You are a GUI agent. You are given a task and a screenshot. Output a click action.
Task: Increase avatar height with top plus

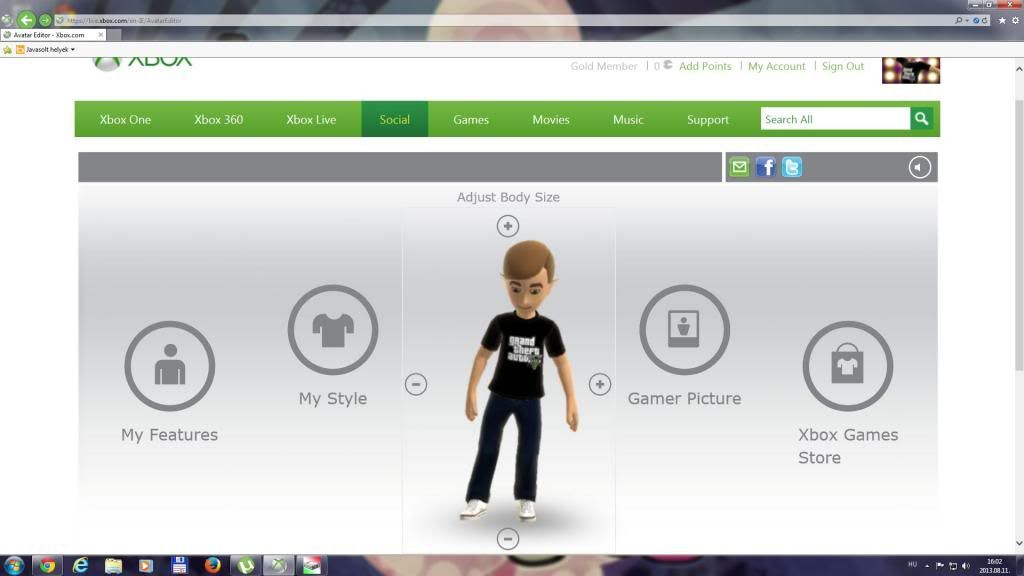click(507, 226)
